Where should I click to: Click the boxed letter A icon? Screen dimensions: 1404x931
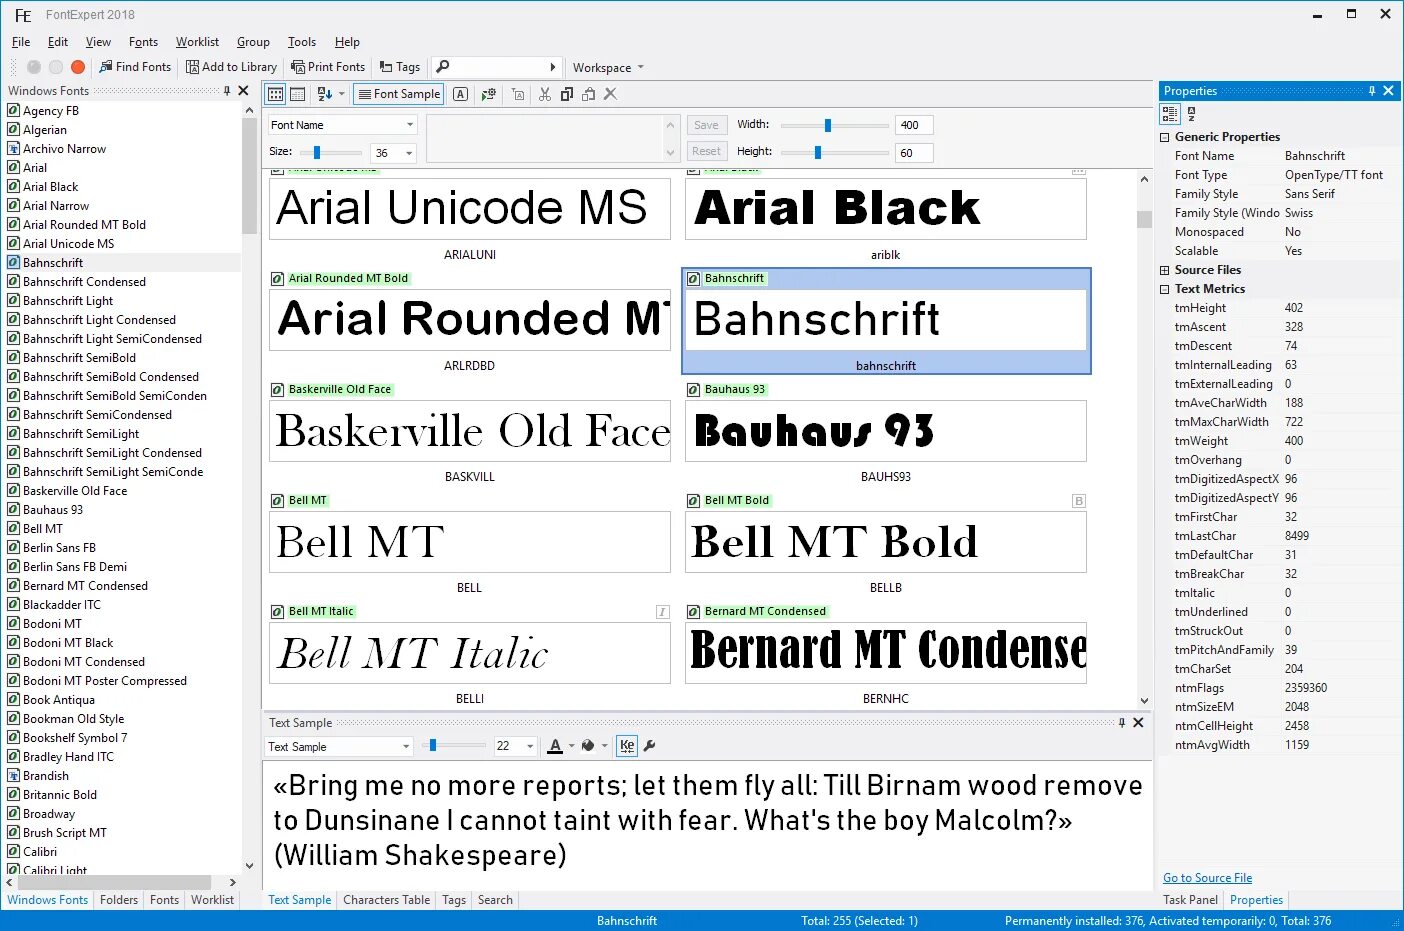pyautogui.click(x=460, y=94)
